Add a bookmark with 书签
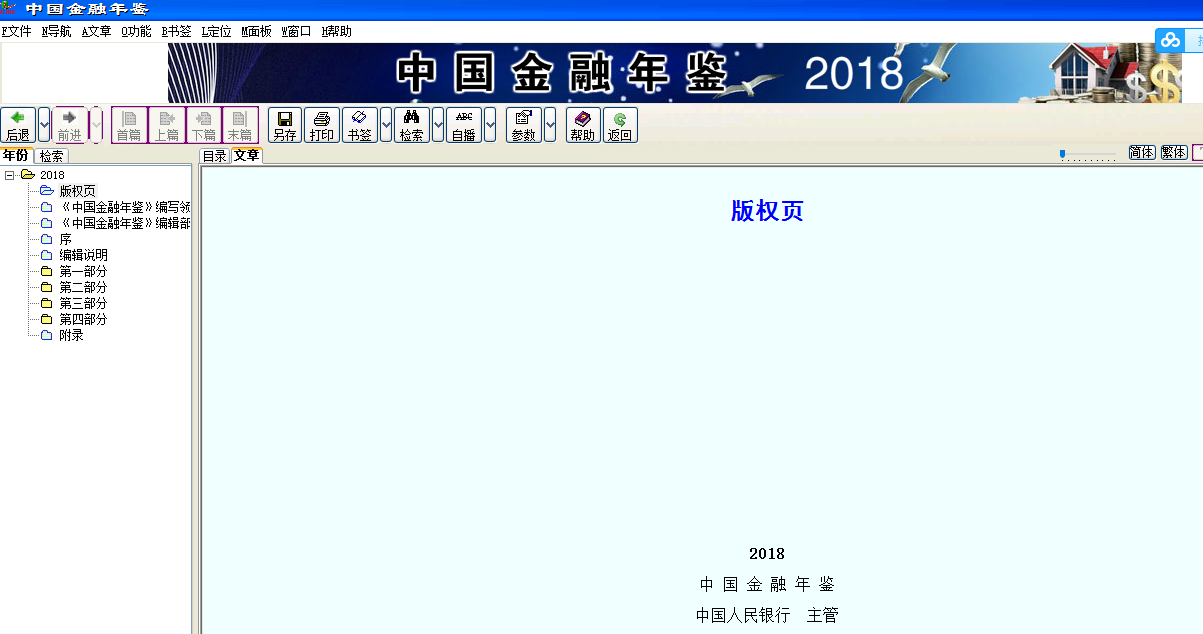 click(x=359, y=125)
